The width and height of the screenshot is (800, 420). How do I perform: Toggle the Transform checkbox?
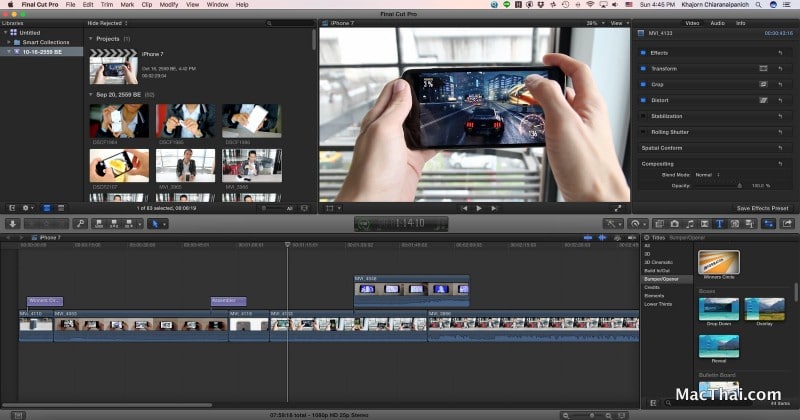tap(643, 68)
